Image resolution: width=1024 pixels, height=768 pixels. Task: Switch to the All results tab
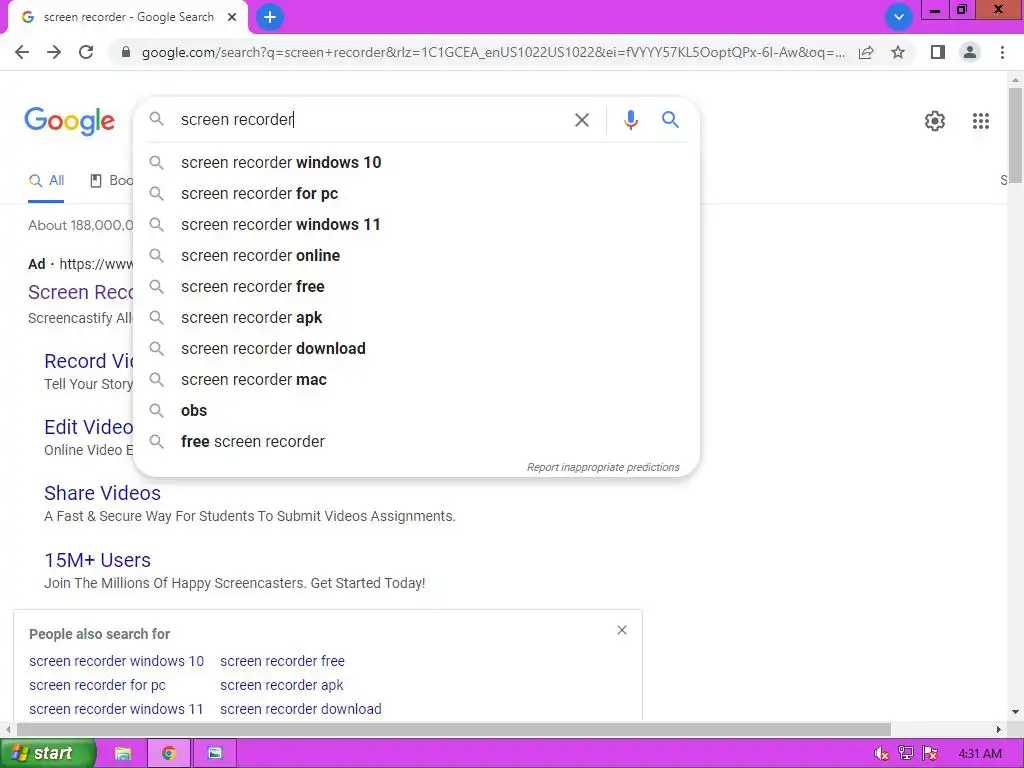click(x=46, y=181)
